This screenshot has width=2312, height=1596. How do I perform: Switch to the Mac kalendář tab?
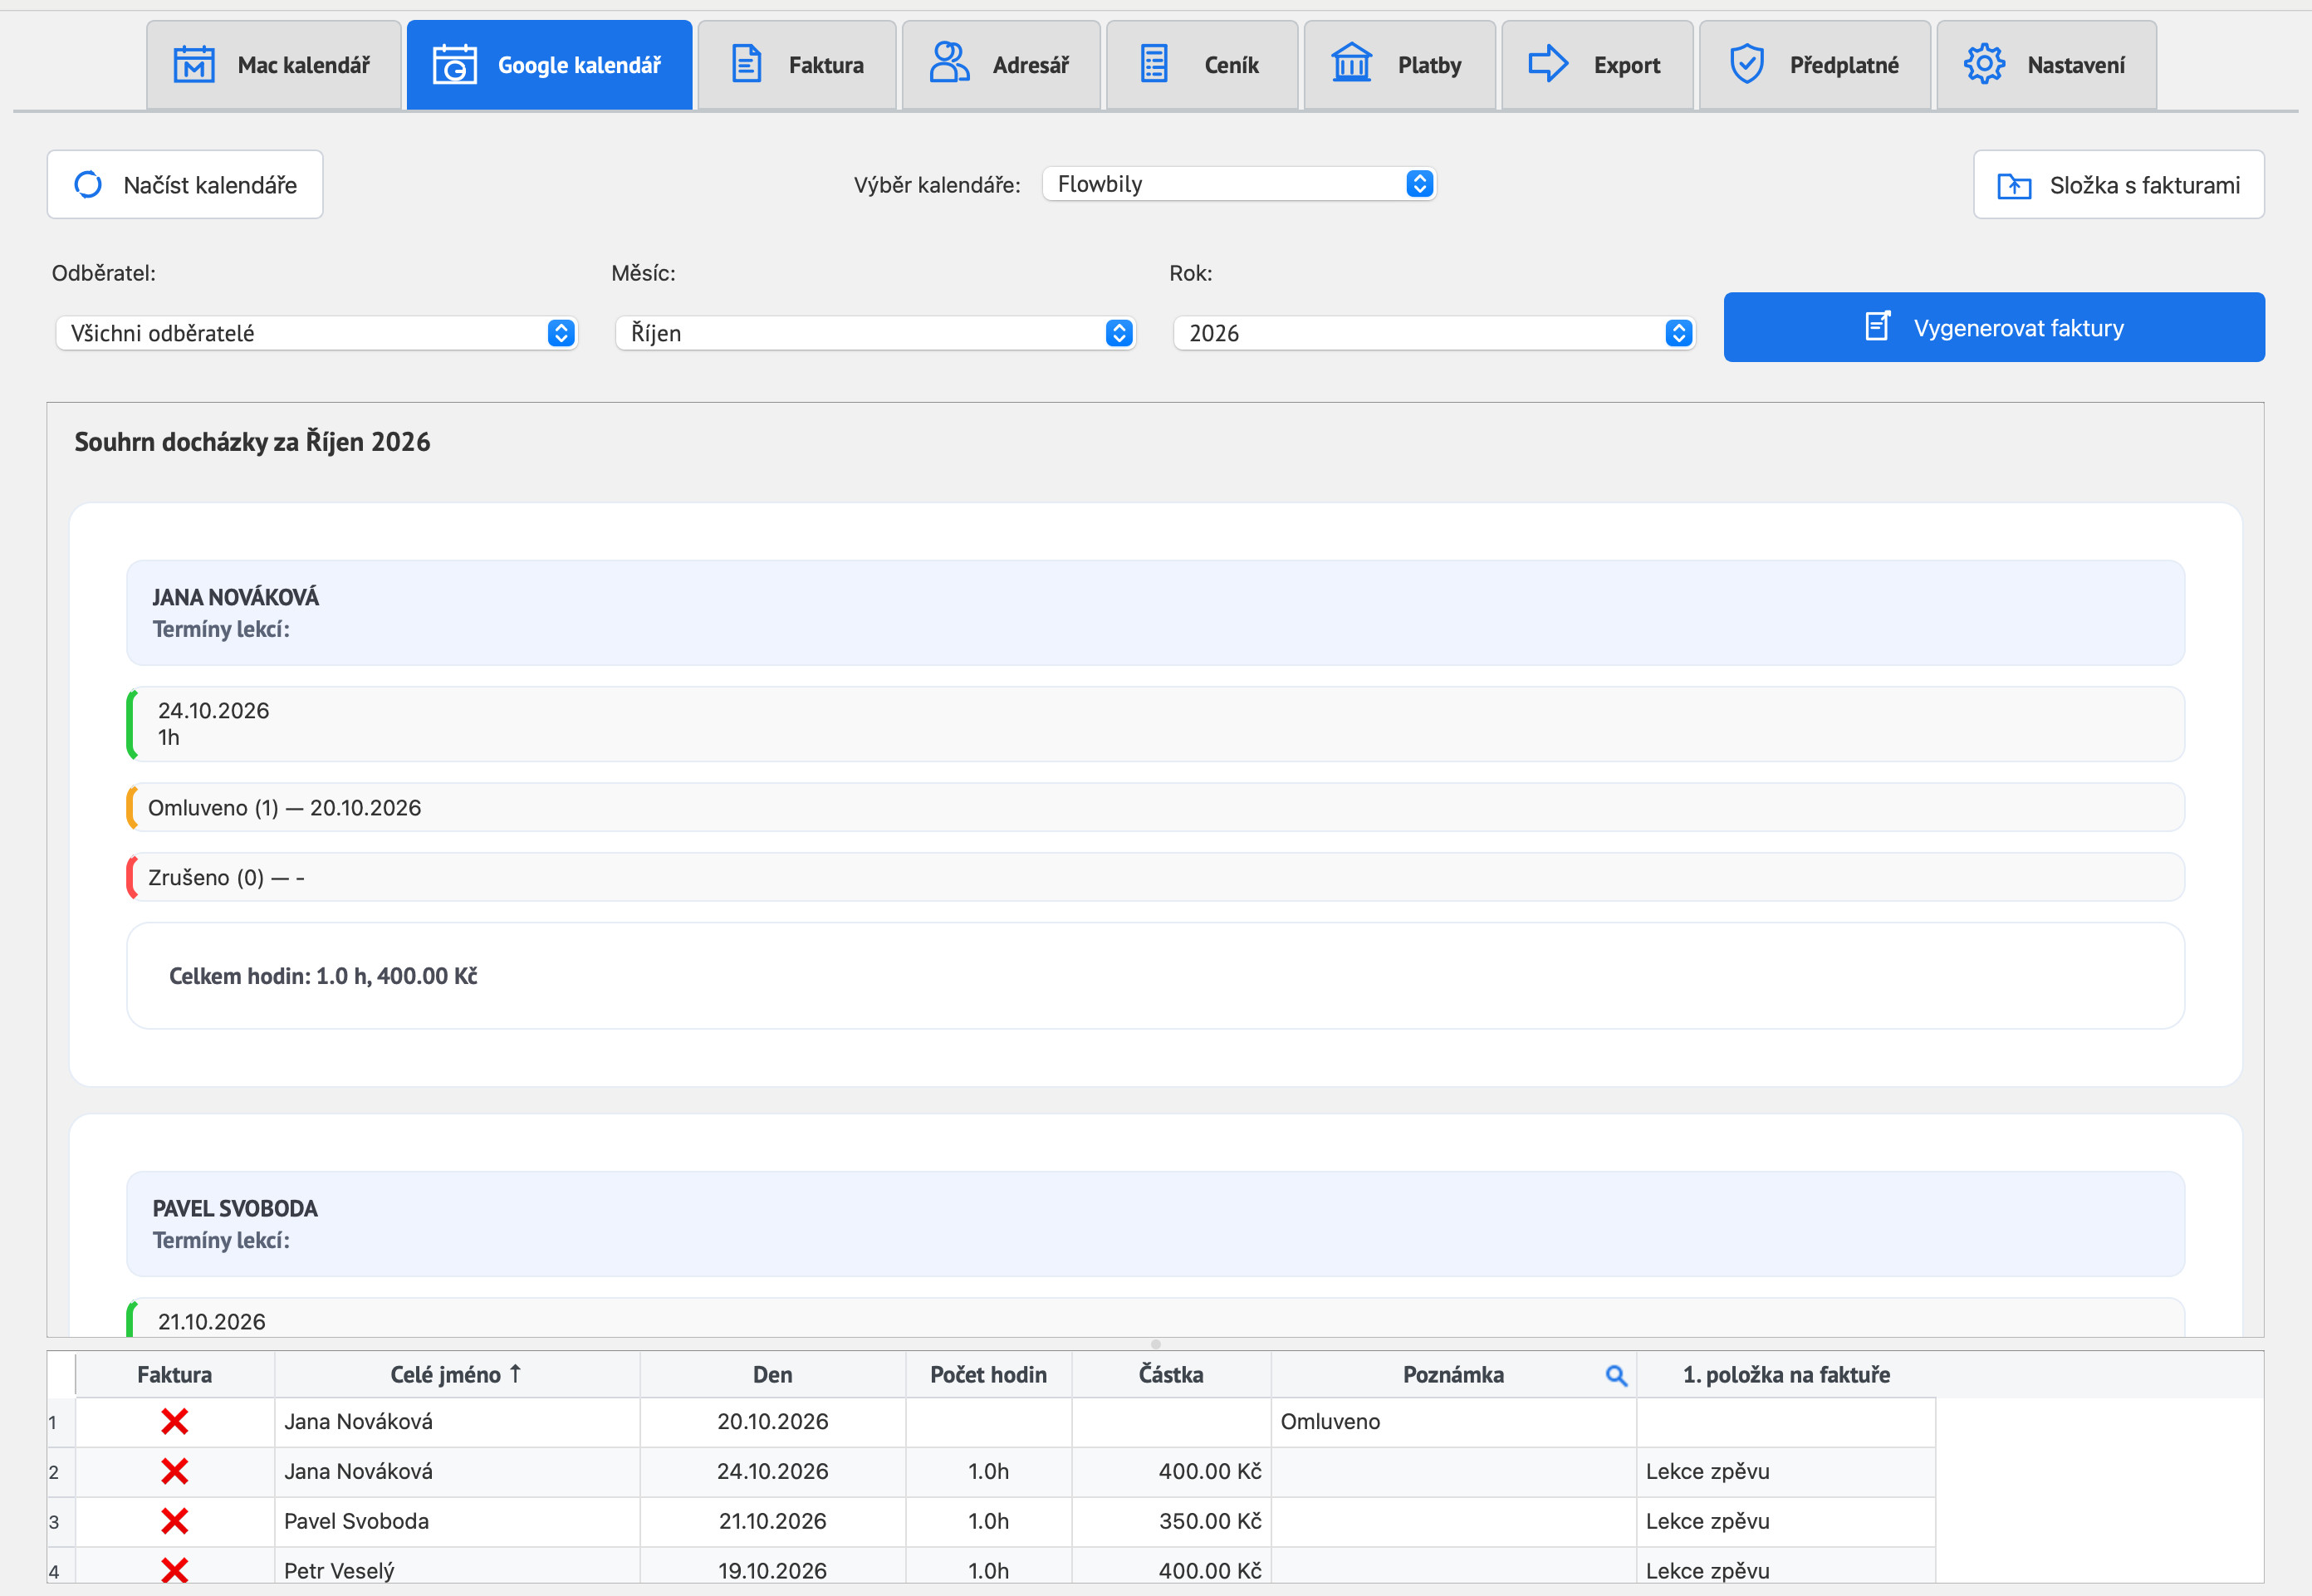tap(274, 65)
